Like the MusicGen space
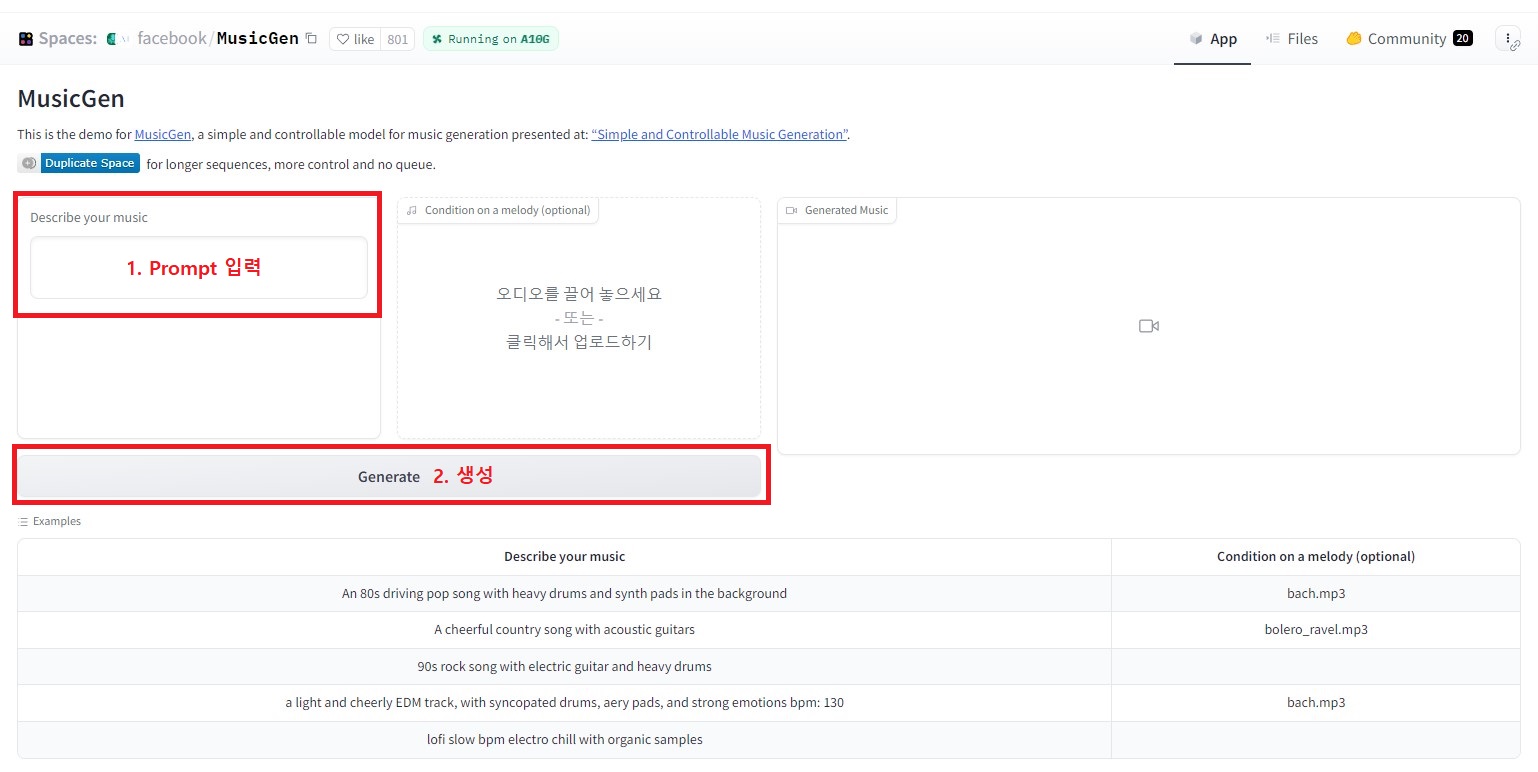Viewport: 1538px width, 772px height. pos(355,39)
